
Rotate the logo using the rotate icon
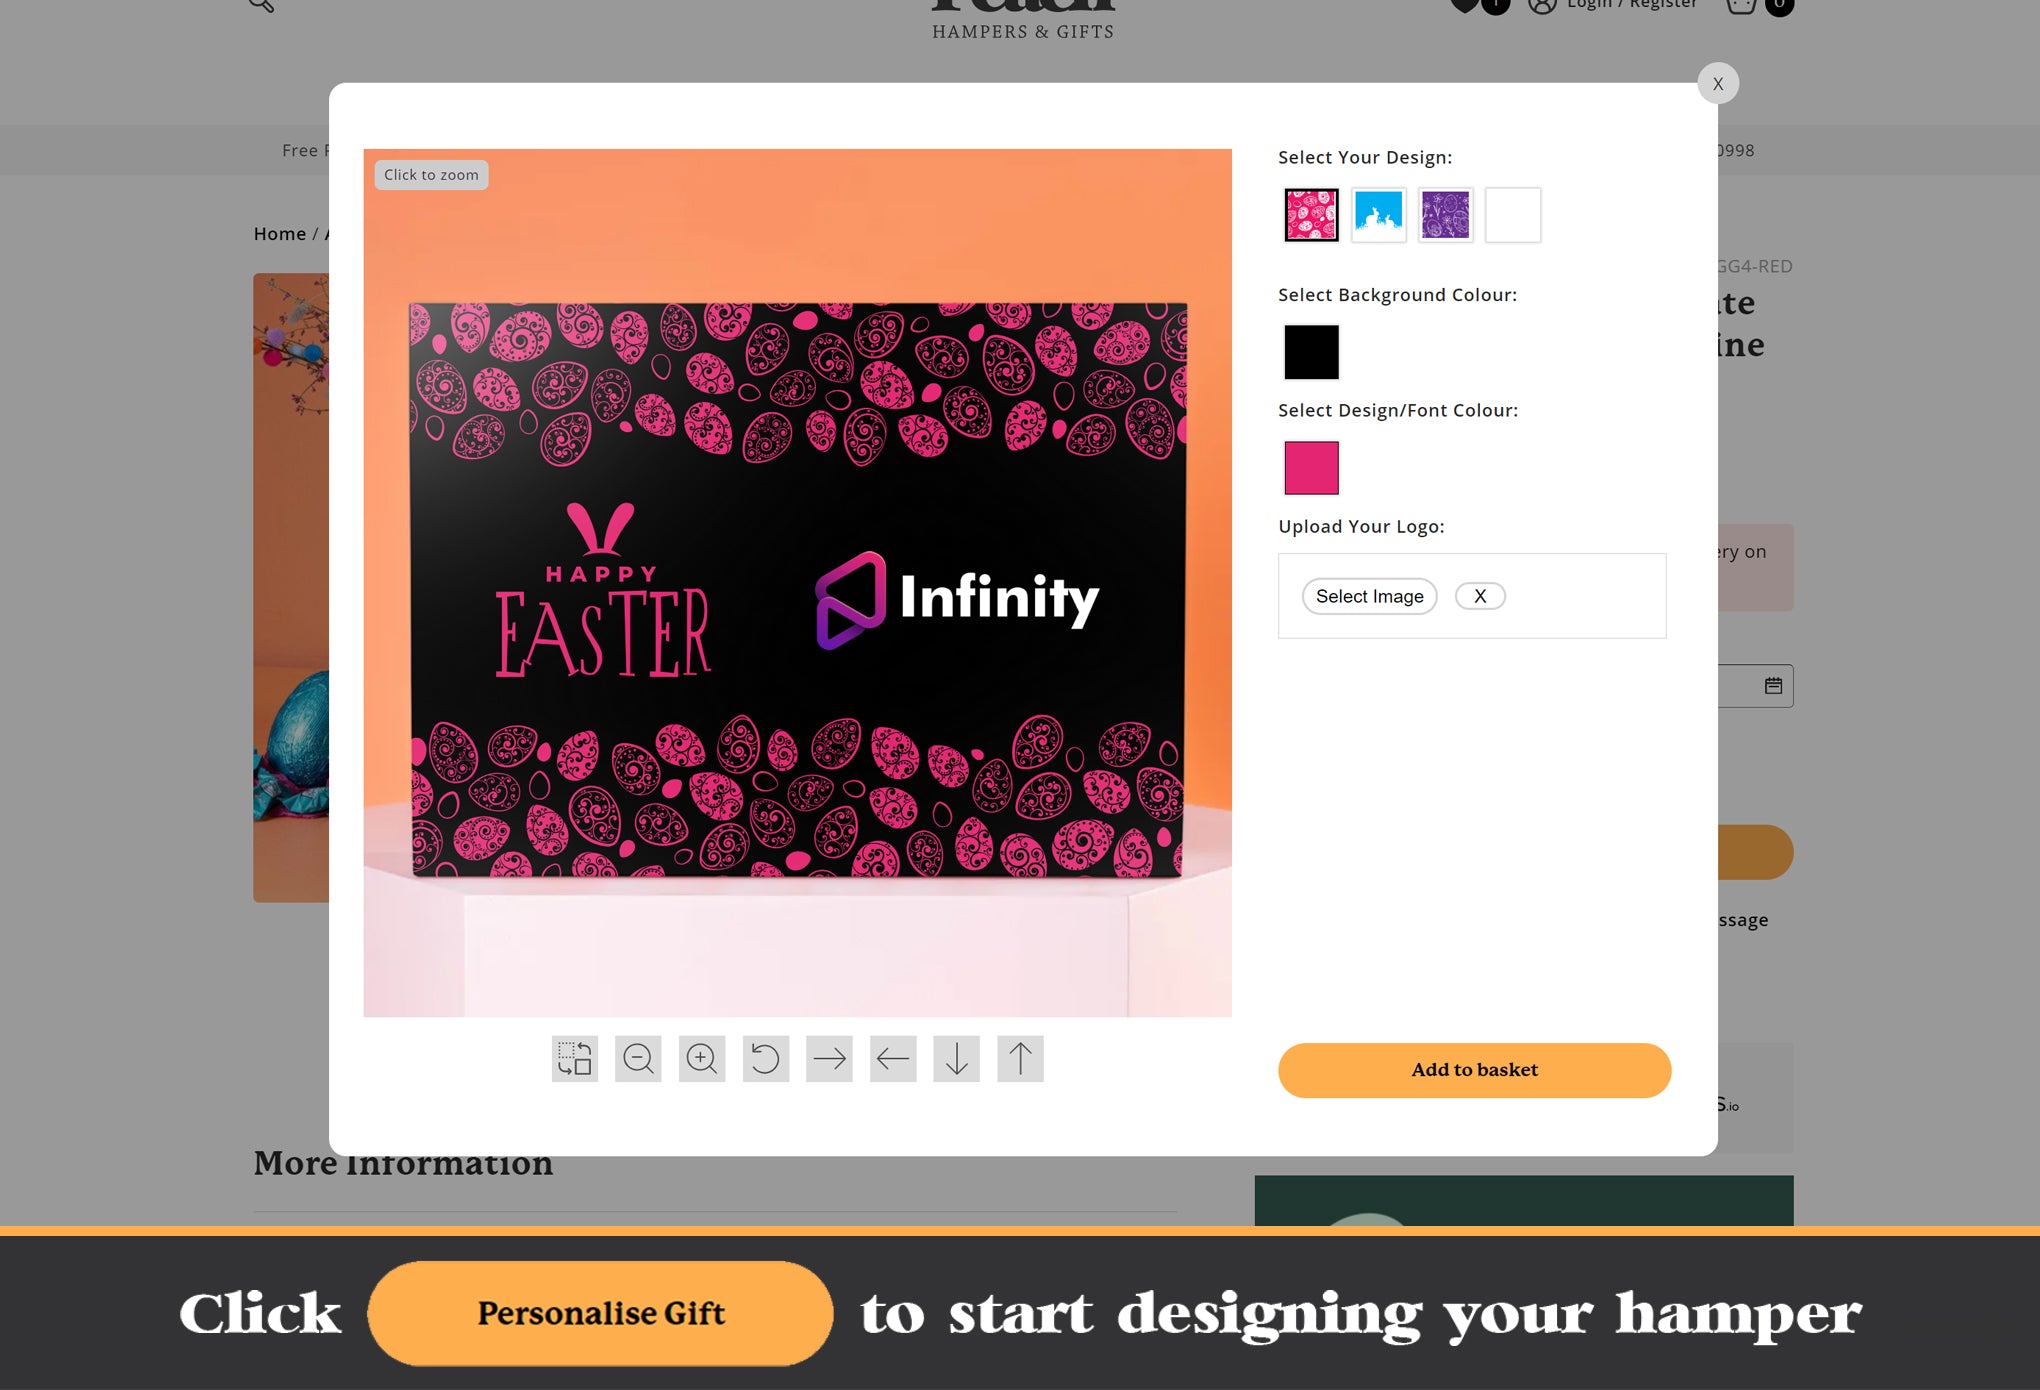coord(766,1058)
